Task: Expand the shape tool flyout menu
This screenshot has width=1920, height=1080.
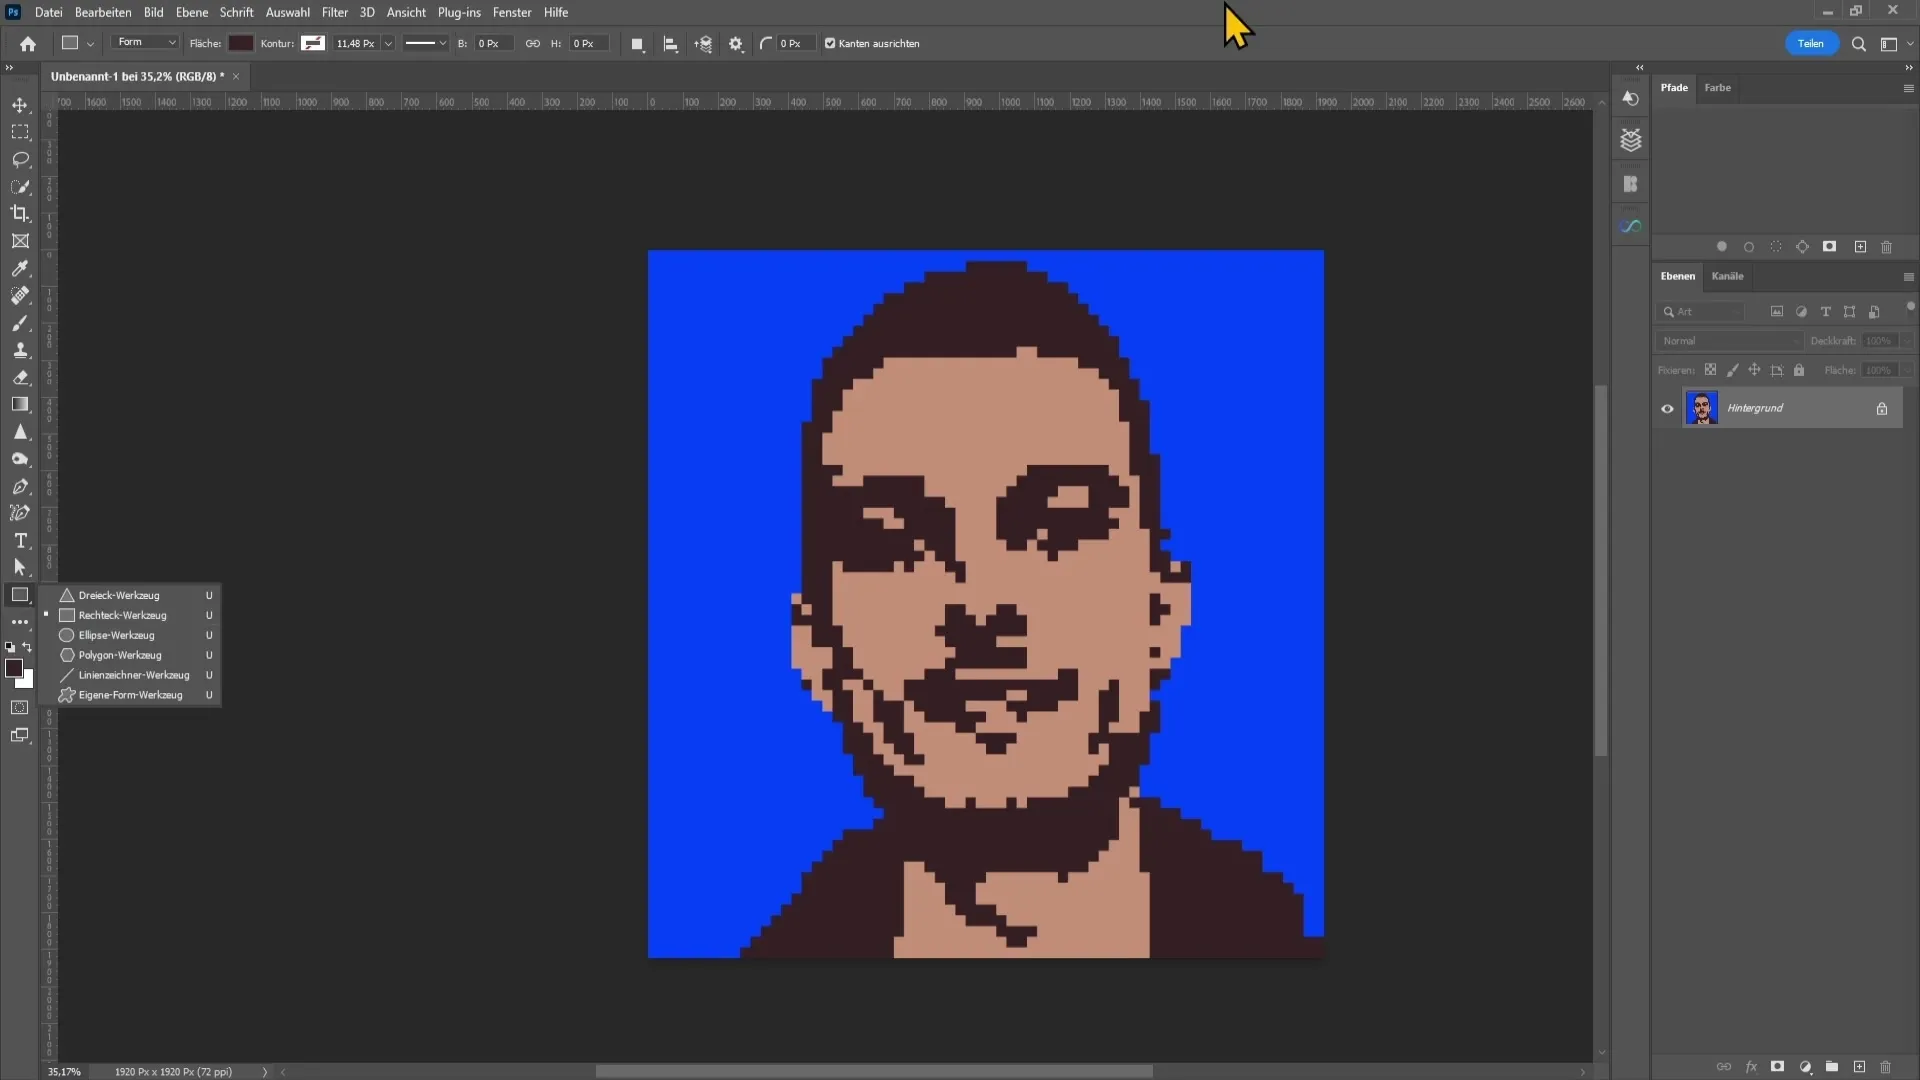Action: tap(20, 595)
